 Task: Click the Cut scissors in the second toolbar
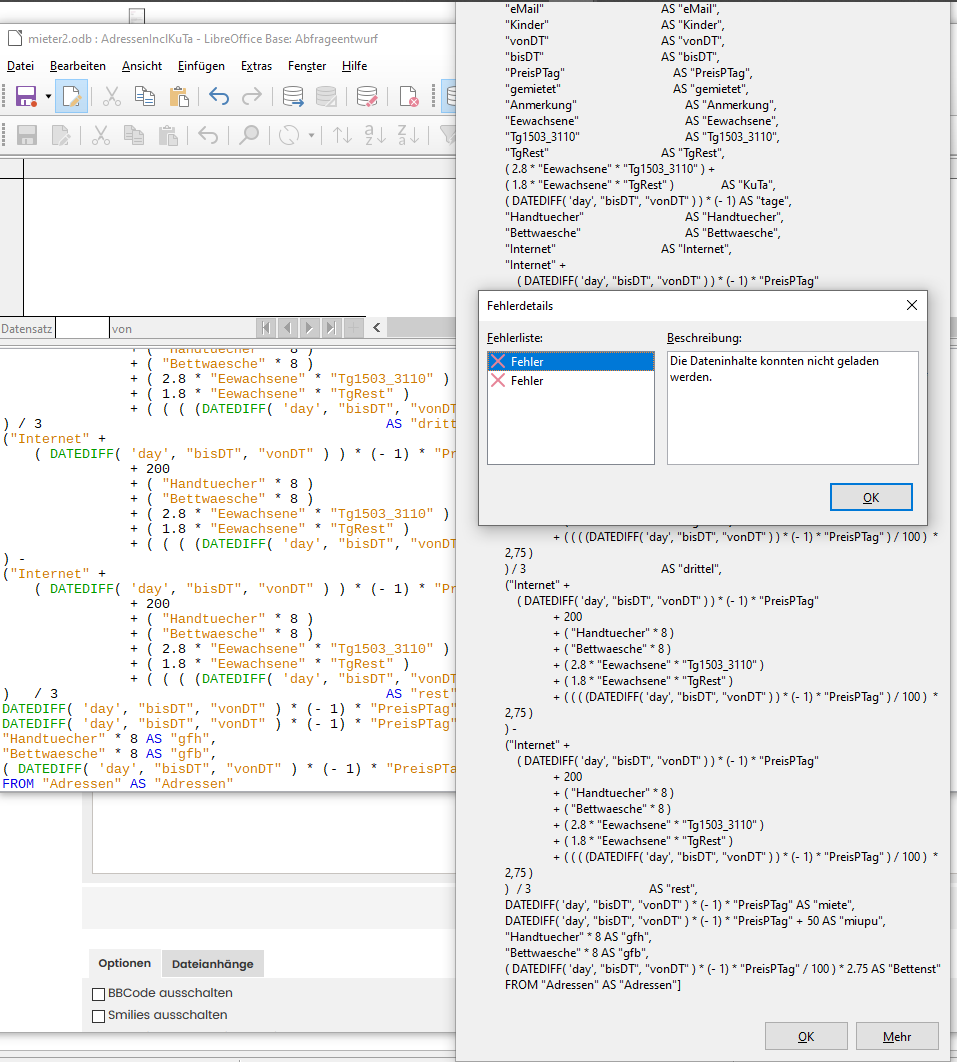click(x=101, y=135)
